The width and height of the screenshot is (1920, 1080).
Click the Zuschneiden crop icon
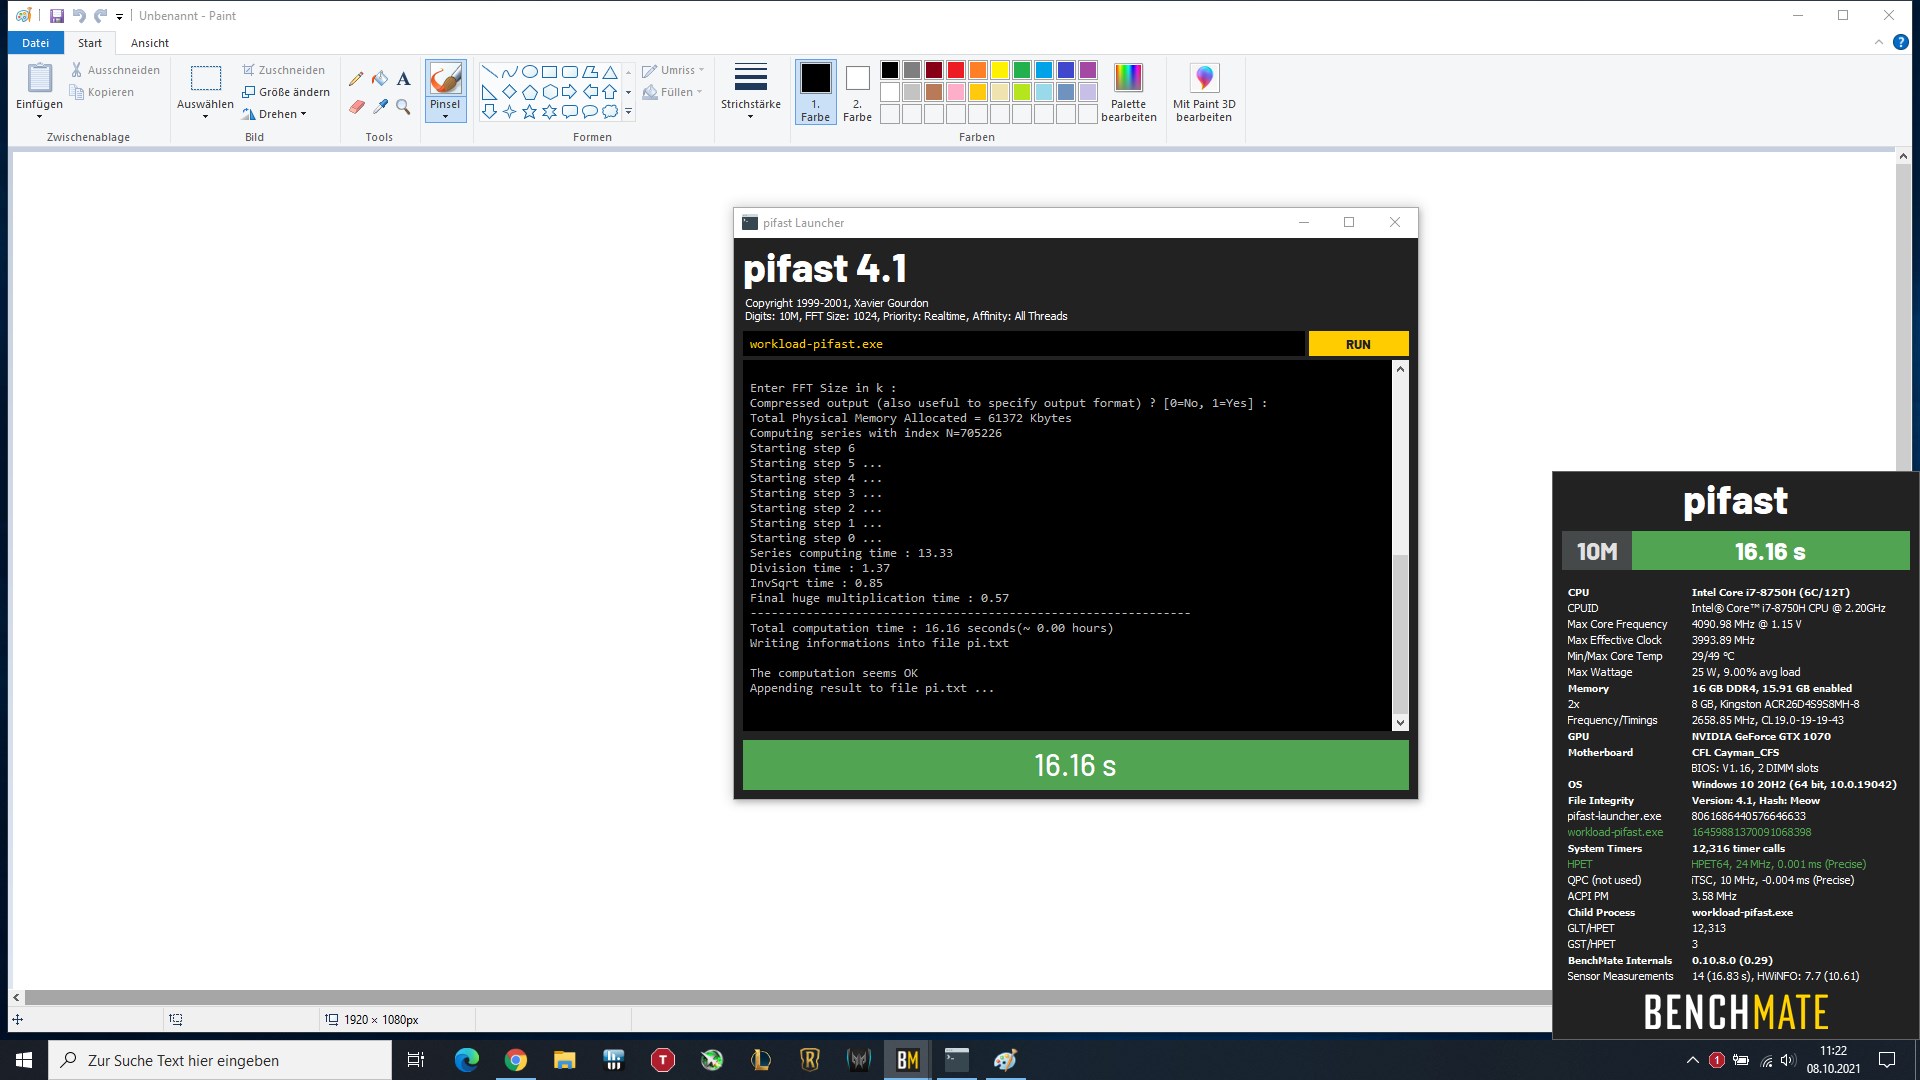(x=248, y=70)
